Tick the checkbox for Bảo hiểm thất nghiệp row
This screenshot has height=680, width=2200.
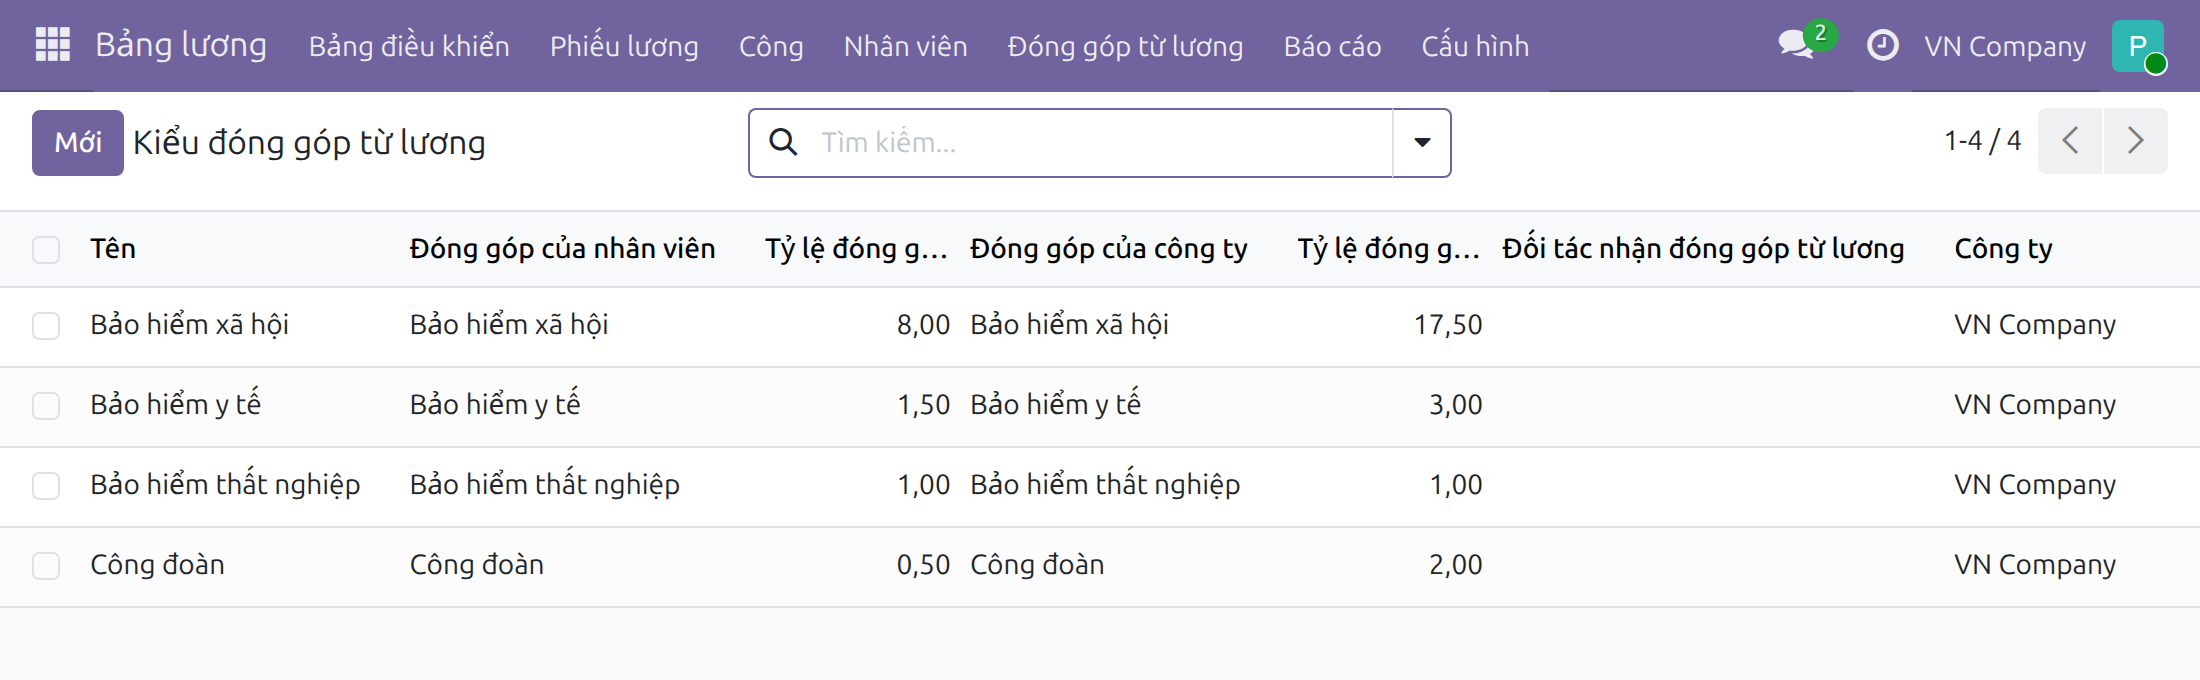[46, 485]
